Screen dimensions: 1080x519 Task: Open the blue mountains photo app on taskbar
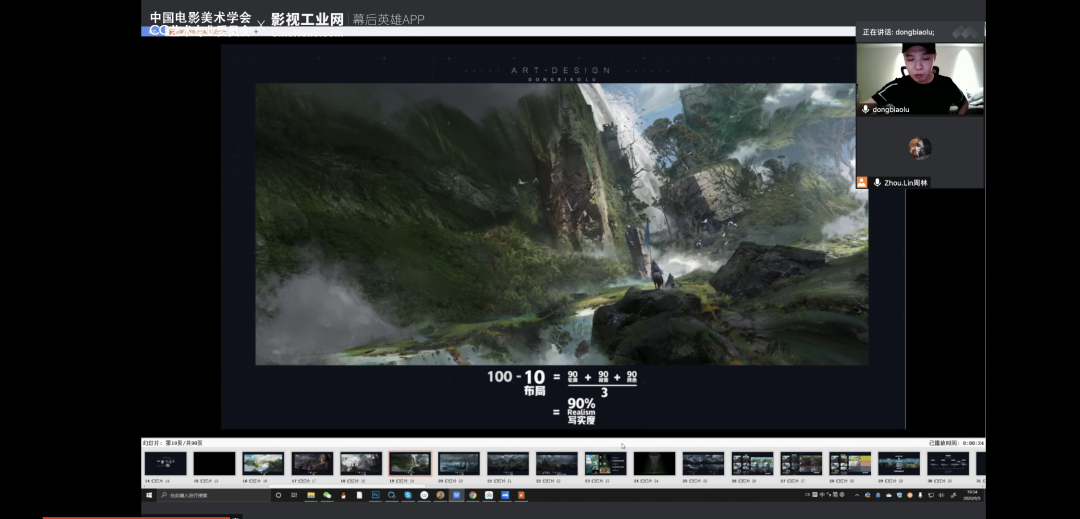pos(505,495)
